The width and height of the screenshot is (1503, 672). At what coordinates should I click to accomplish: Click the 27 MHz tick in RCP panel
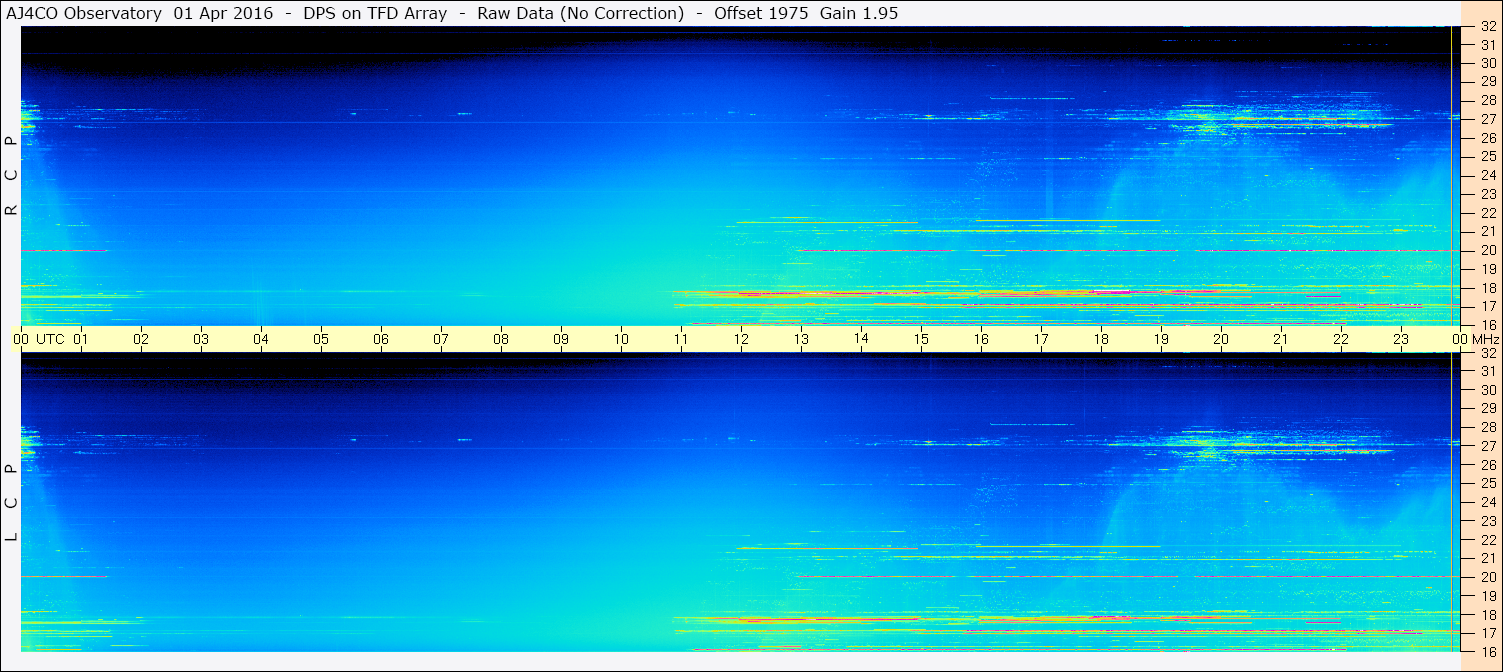pos(1488,119)
